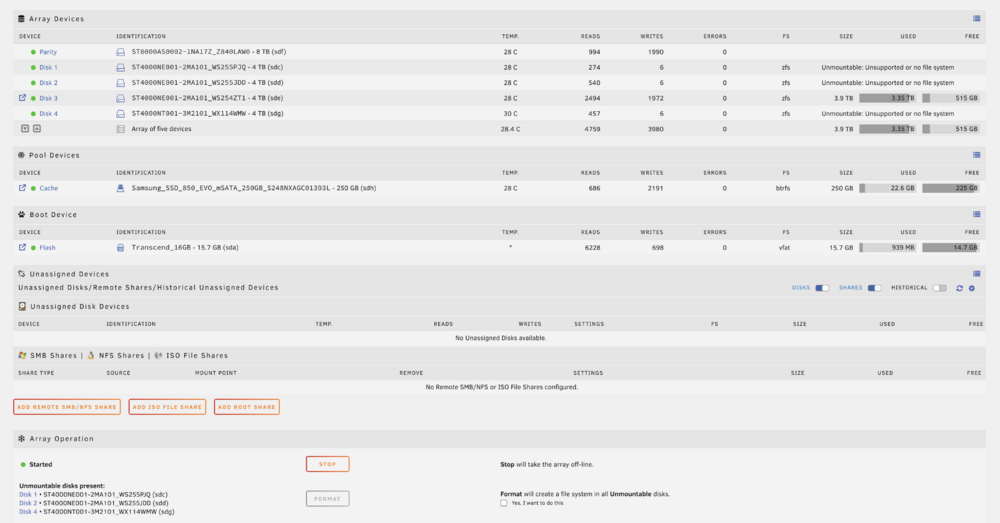Click Parity identification ST8000AS0002 text
This screenshot has height=523, width=1000.
(209, 52)
